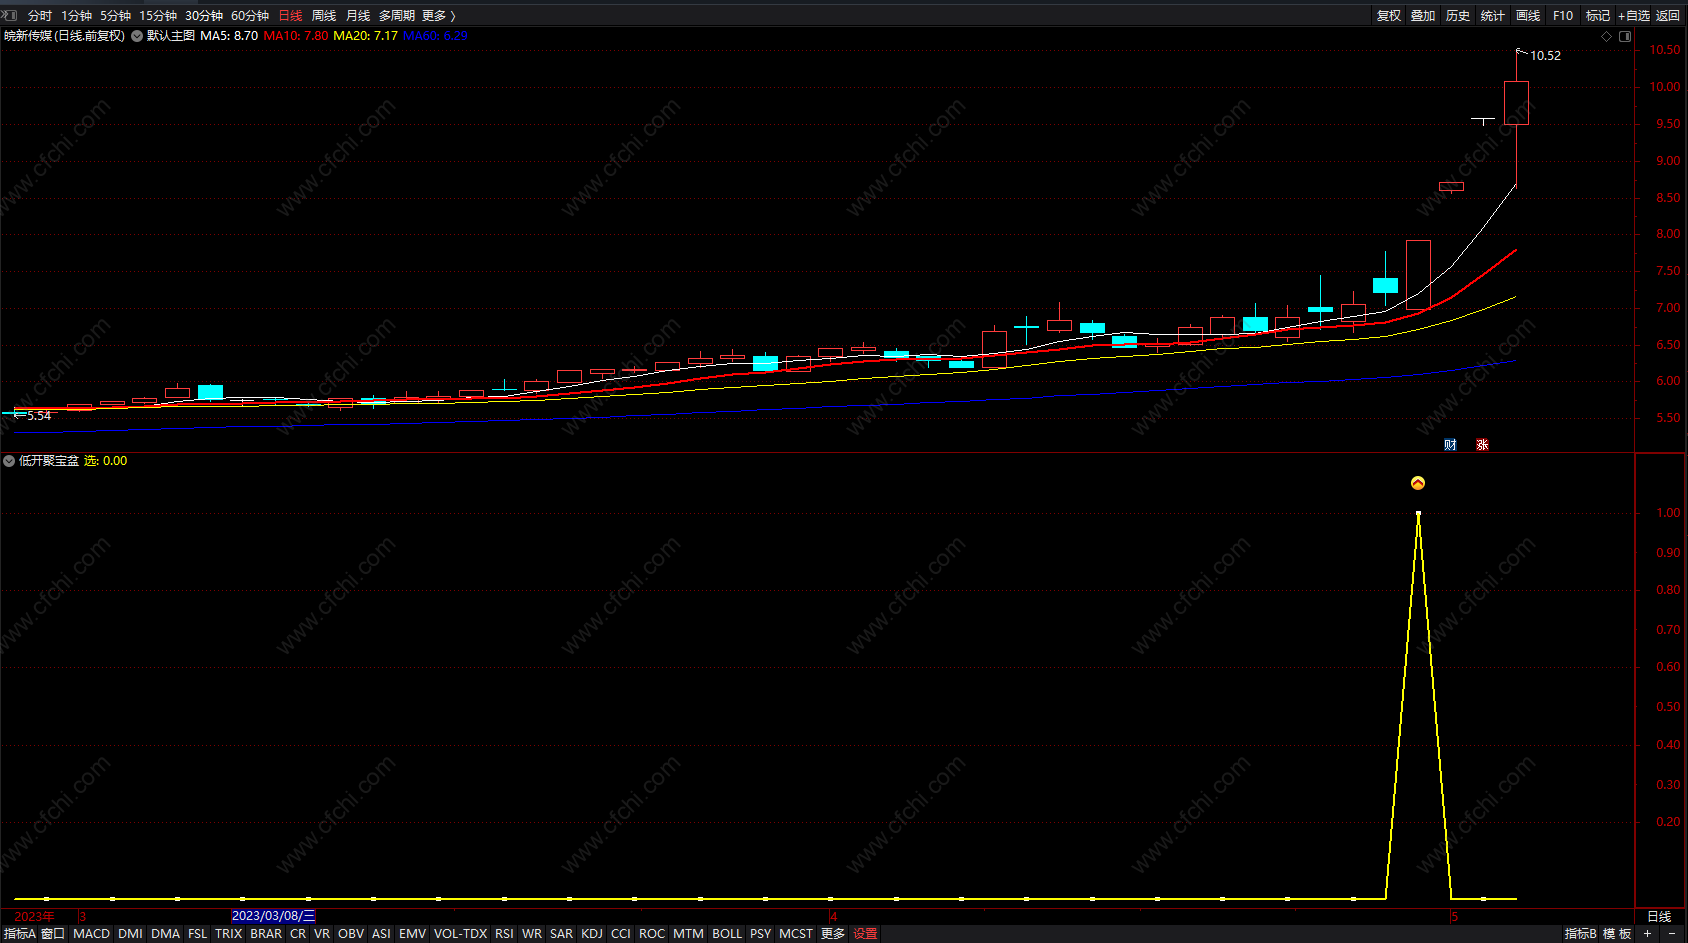Switch sub-chart to FSL indicator

[x=197, y=934]
